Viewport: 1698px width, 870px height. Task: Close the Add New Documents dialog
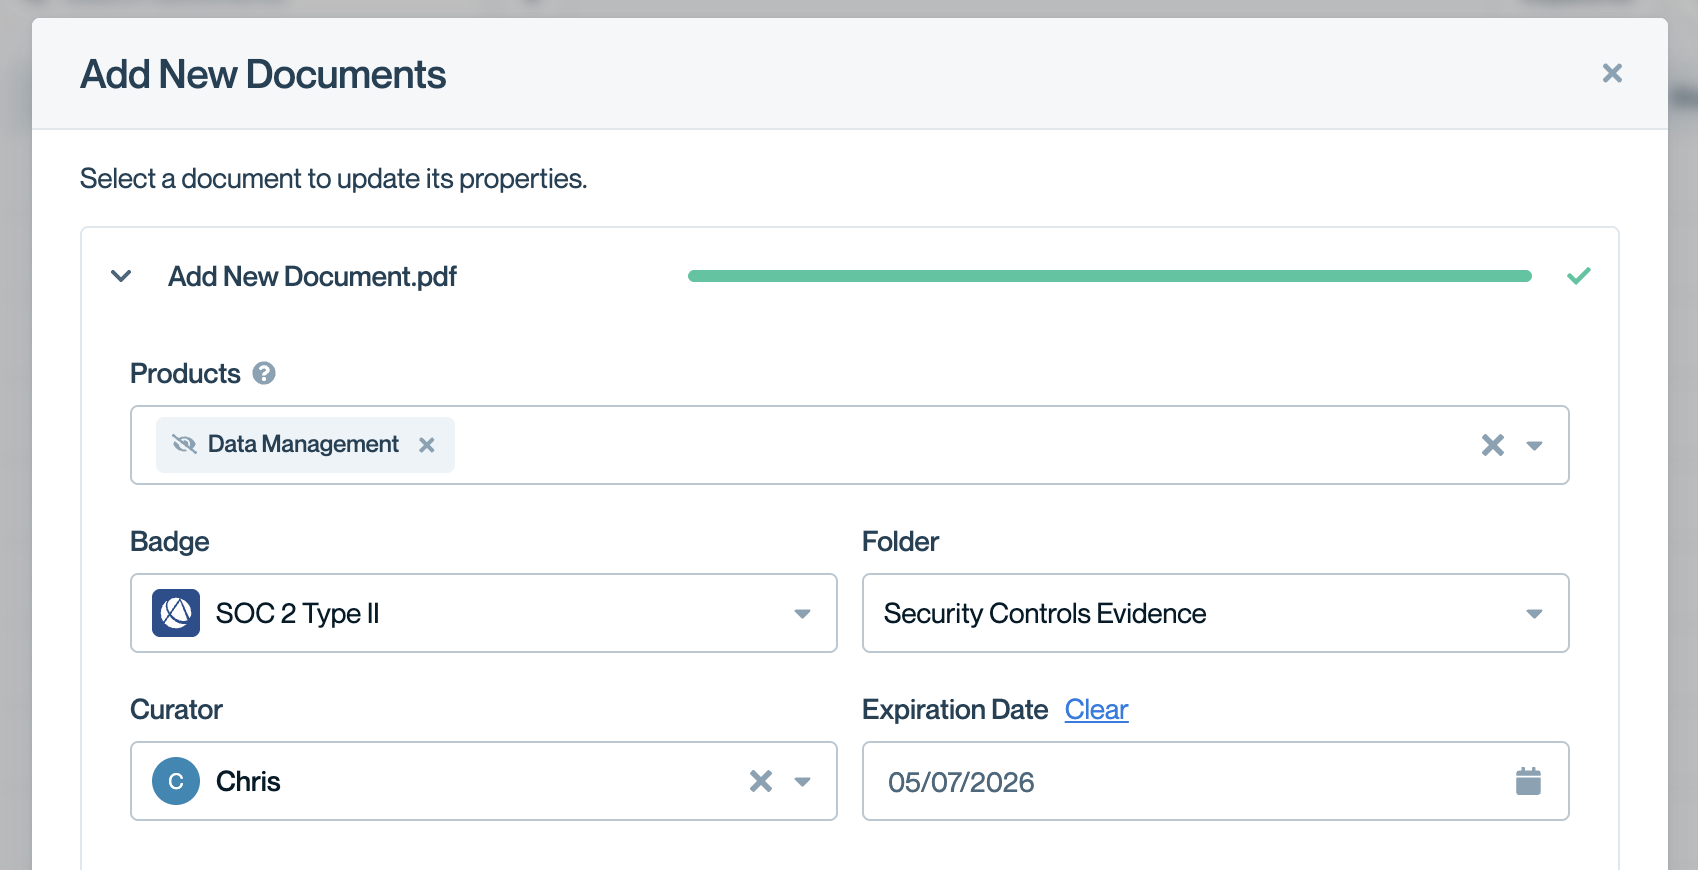click(x=1612, y=73)
